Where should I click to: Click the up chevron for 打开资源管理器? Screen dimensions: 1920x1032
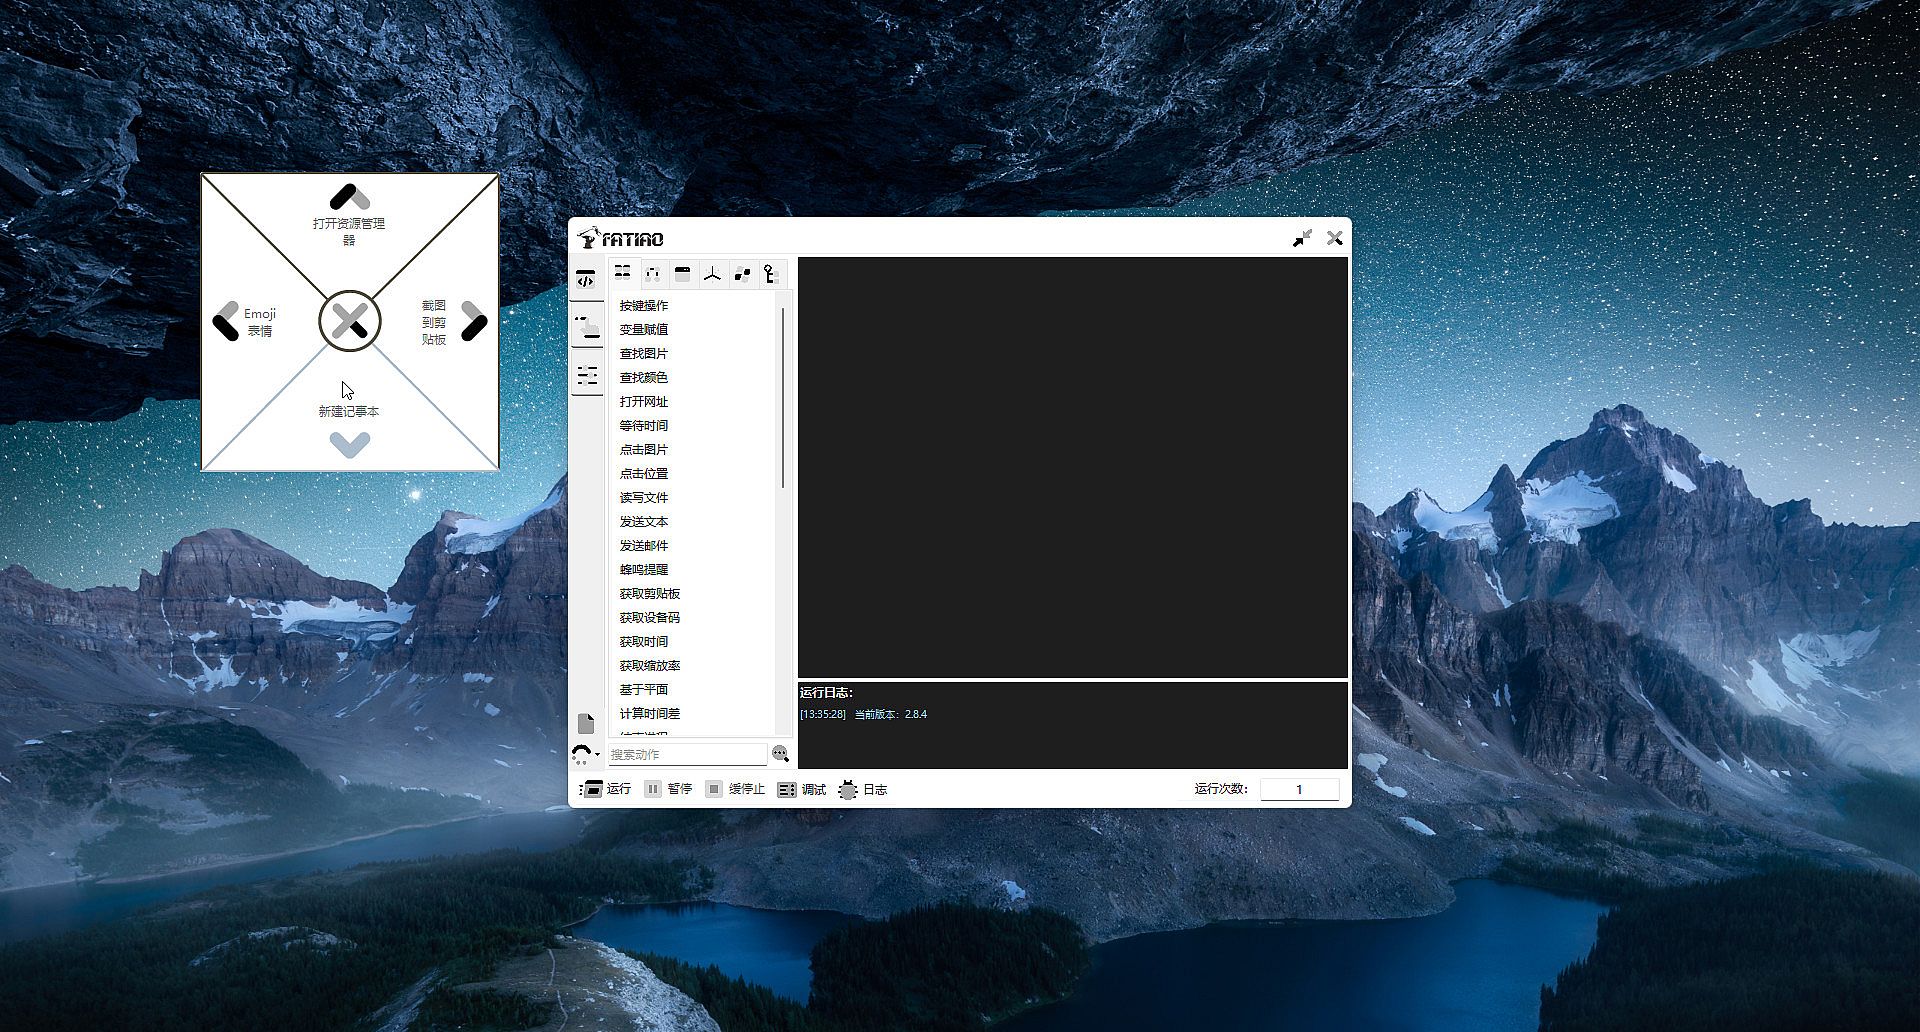coord(350,197)
